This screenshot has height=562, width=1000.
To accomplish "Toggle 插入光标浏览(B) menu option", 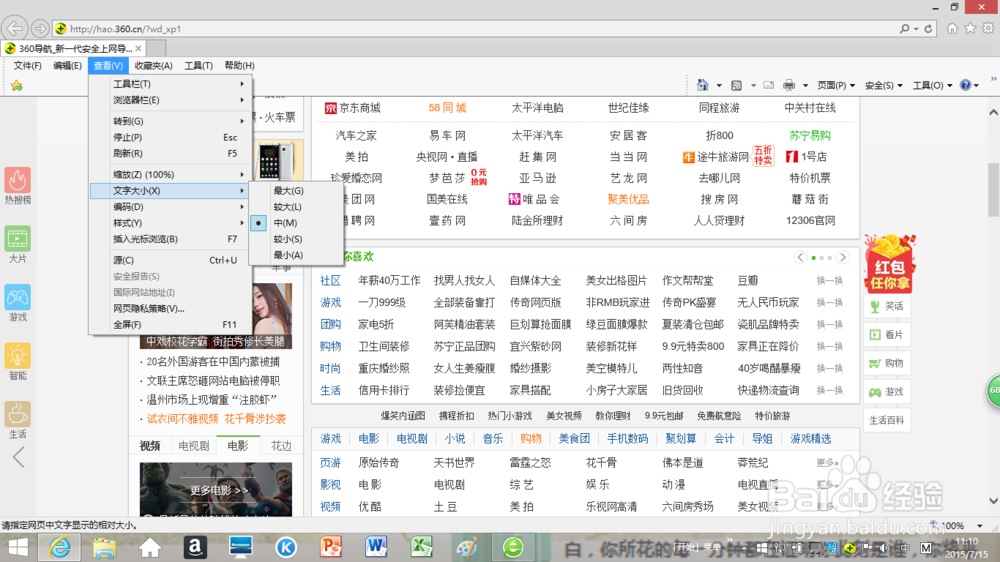I will 170,239.
